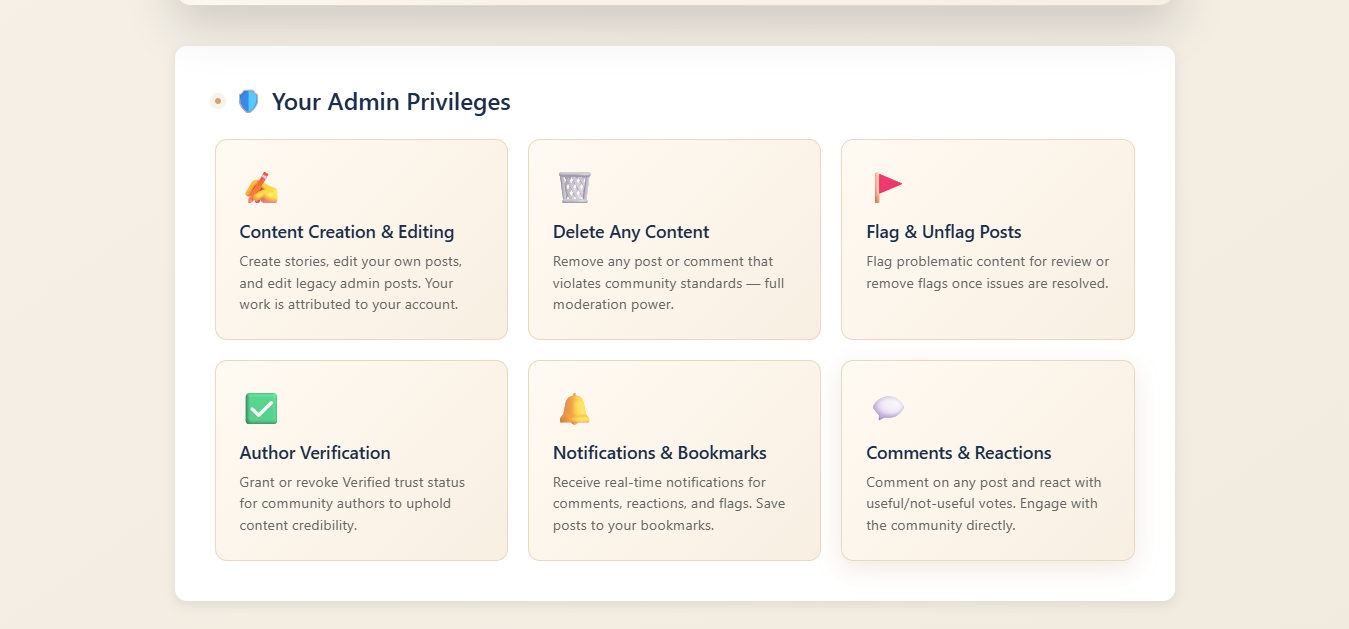Click the speech bubble Comments icon
Screen dimensions: 1349x629
point(888,408)
